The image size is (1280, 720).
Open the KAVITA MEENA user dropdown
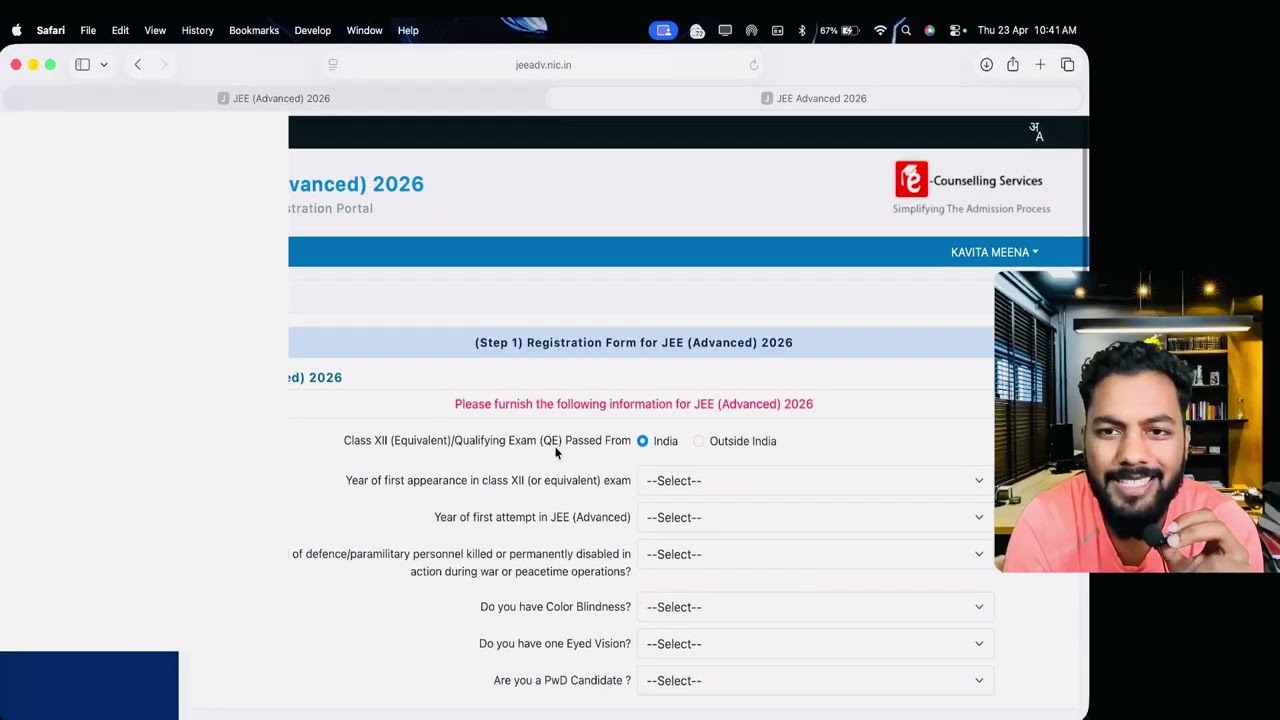point(994,252)
